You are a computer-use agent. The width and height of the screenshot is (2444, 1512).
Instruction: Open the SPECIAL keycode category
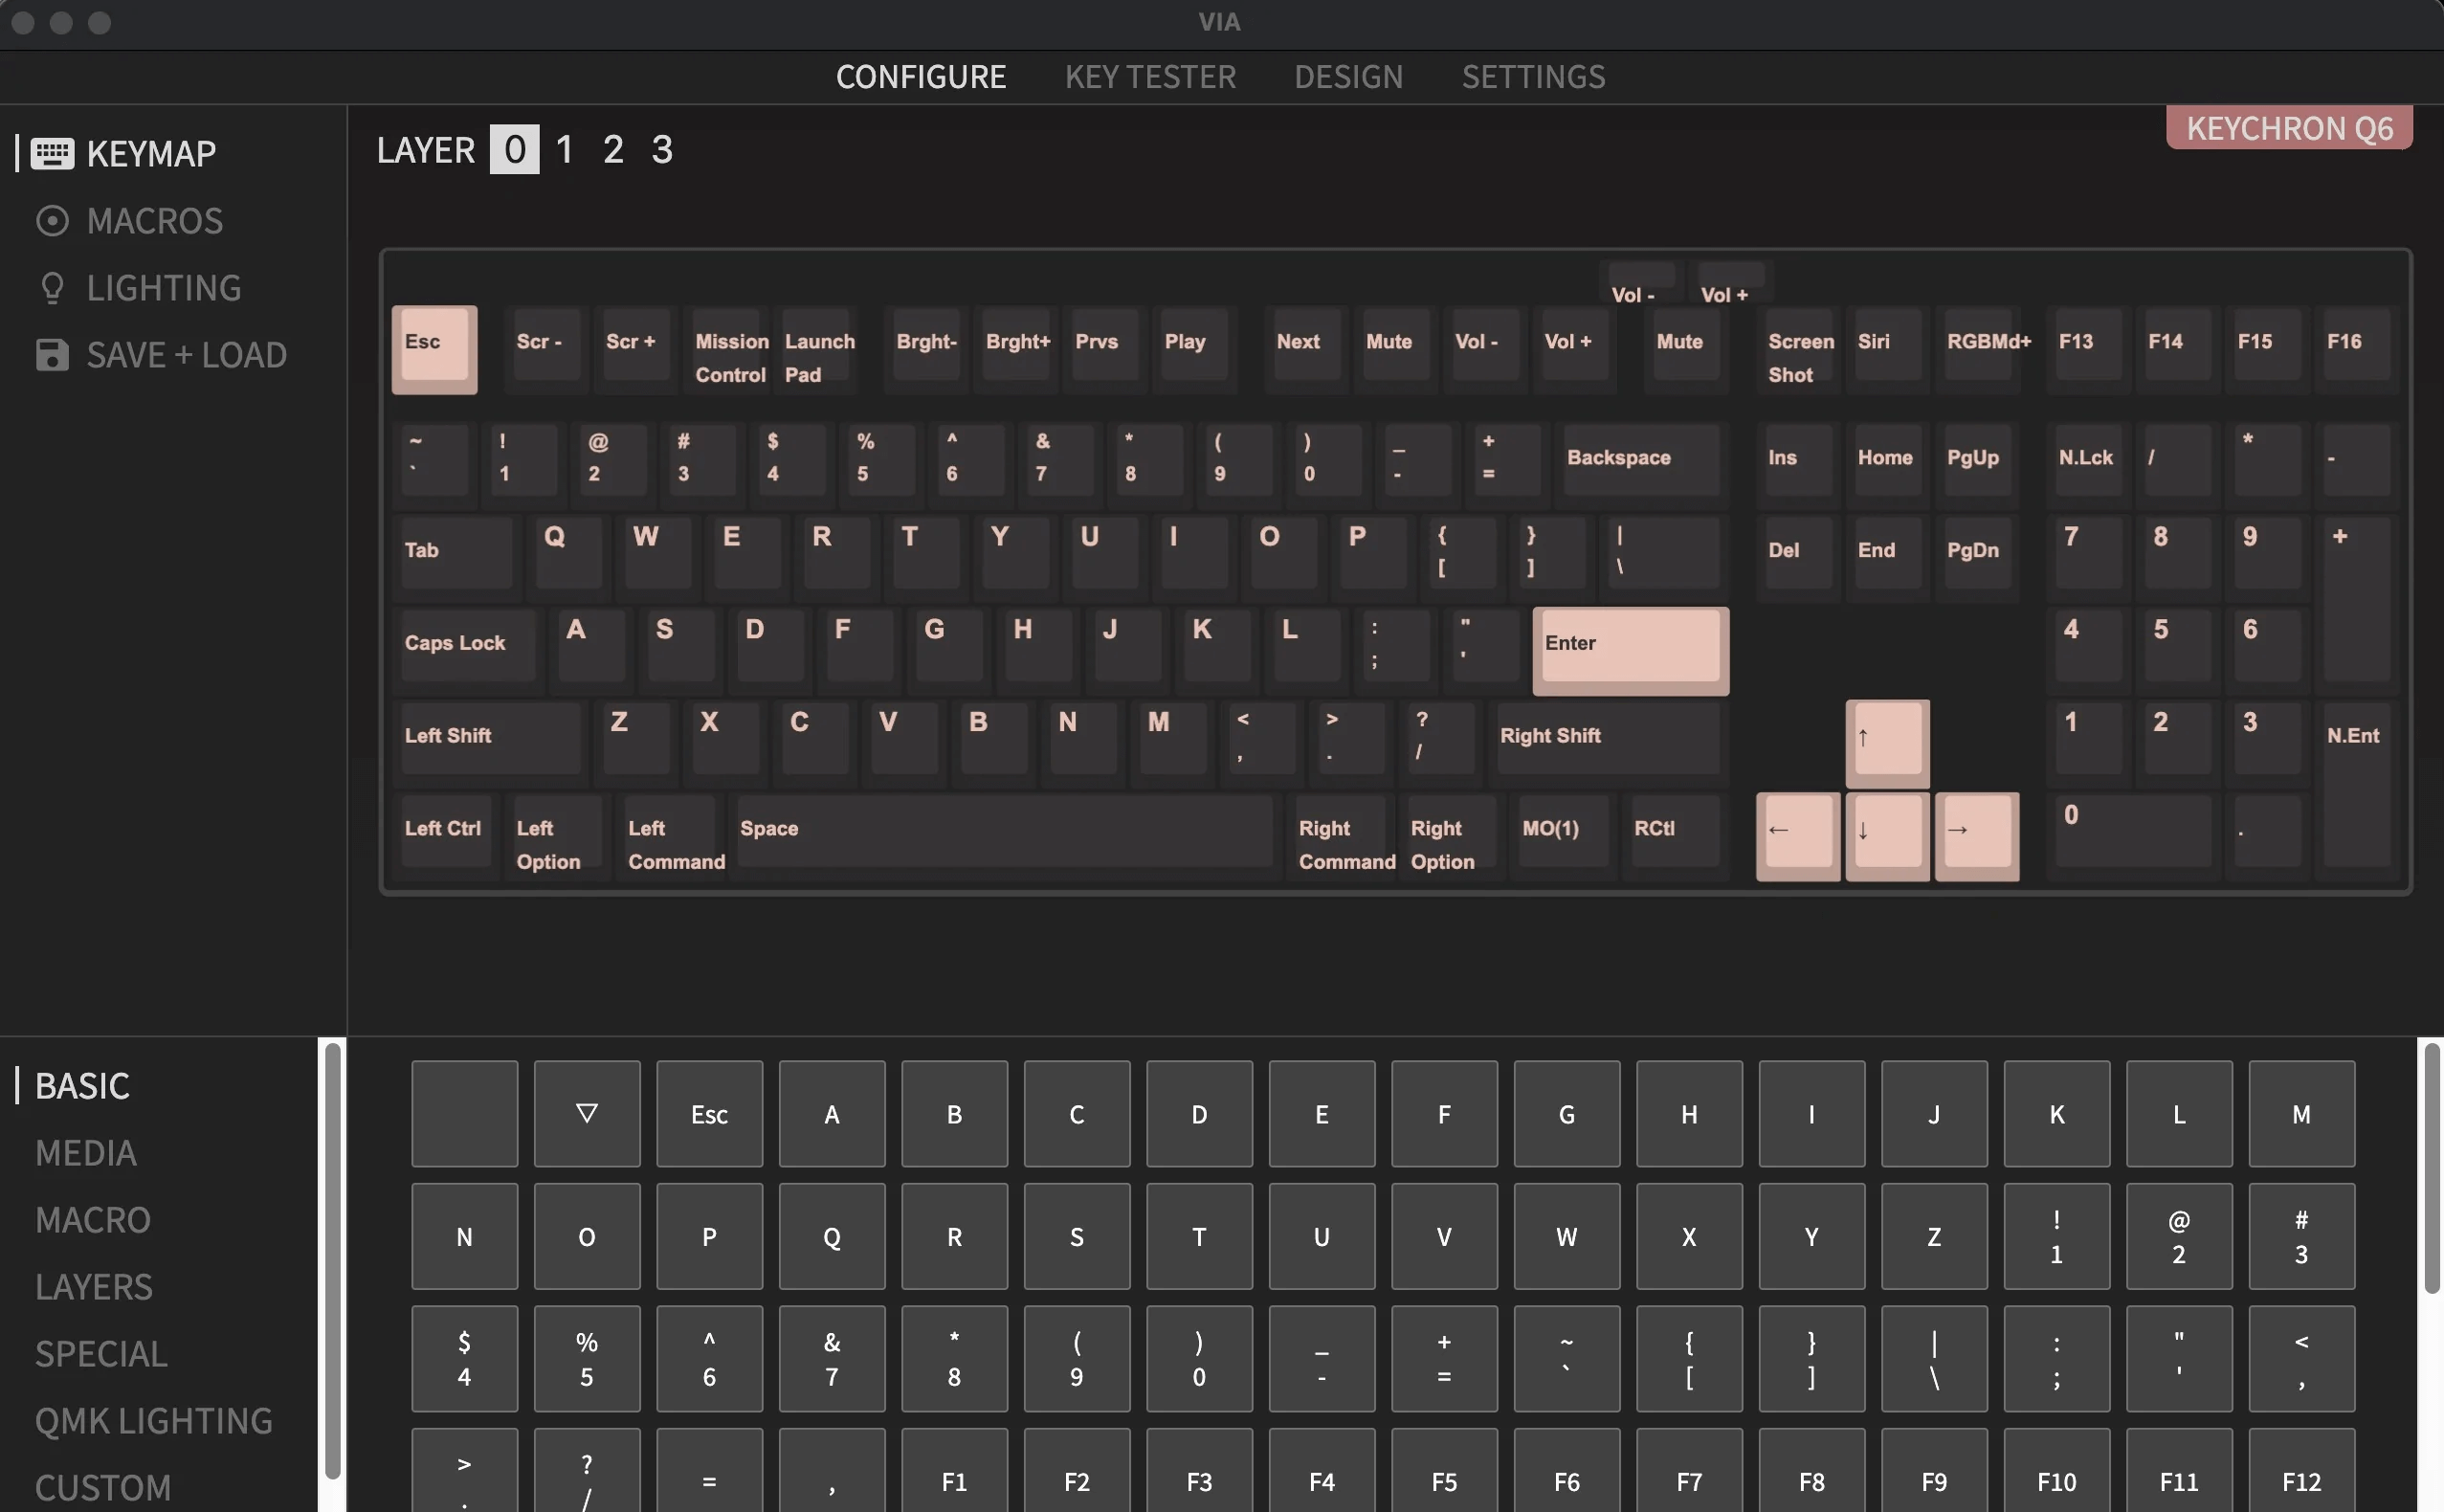click(x=100, y=1353)
